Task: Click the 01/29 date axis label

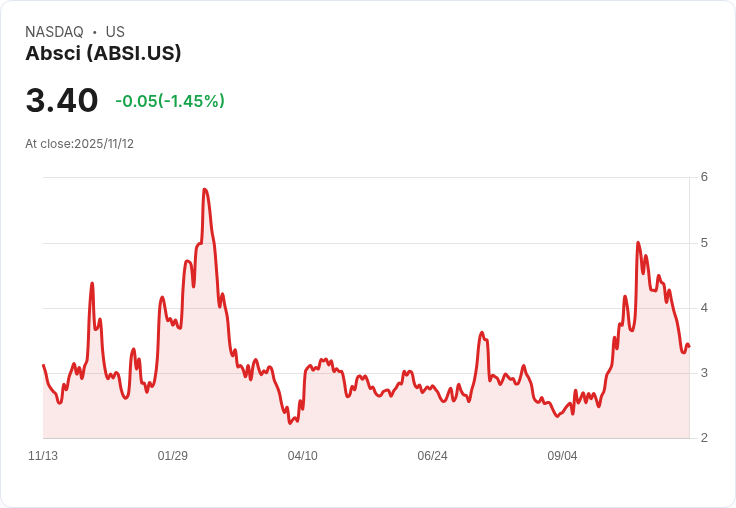Action: [173, 456]
